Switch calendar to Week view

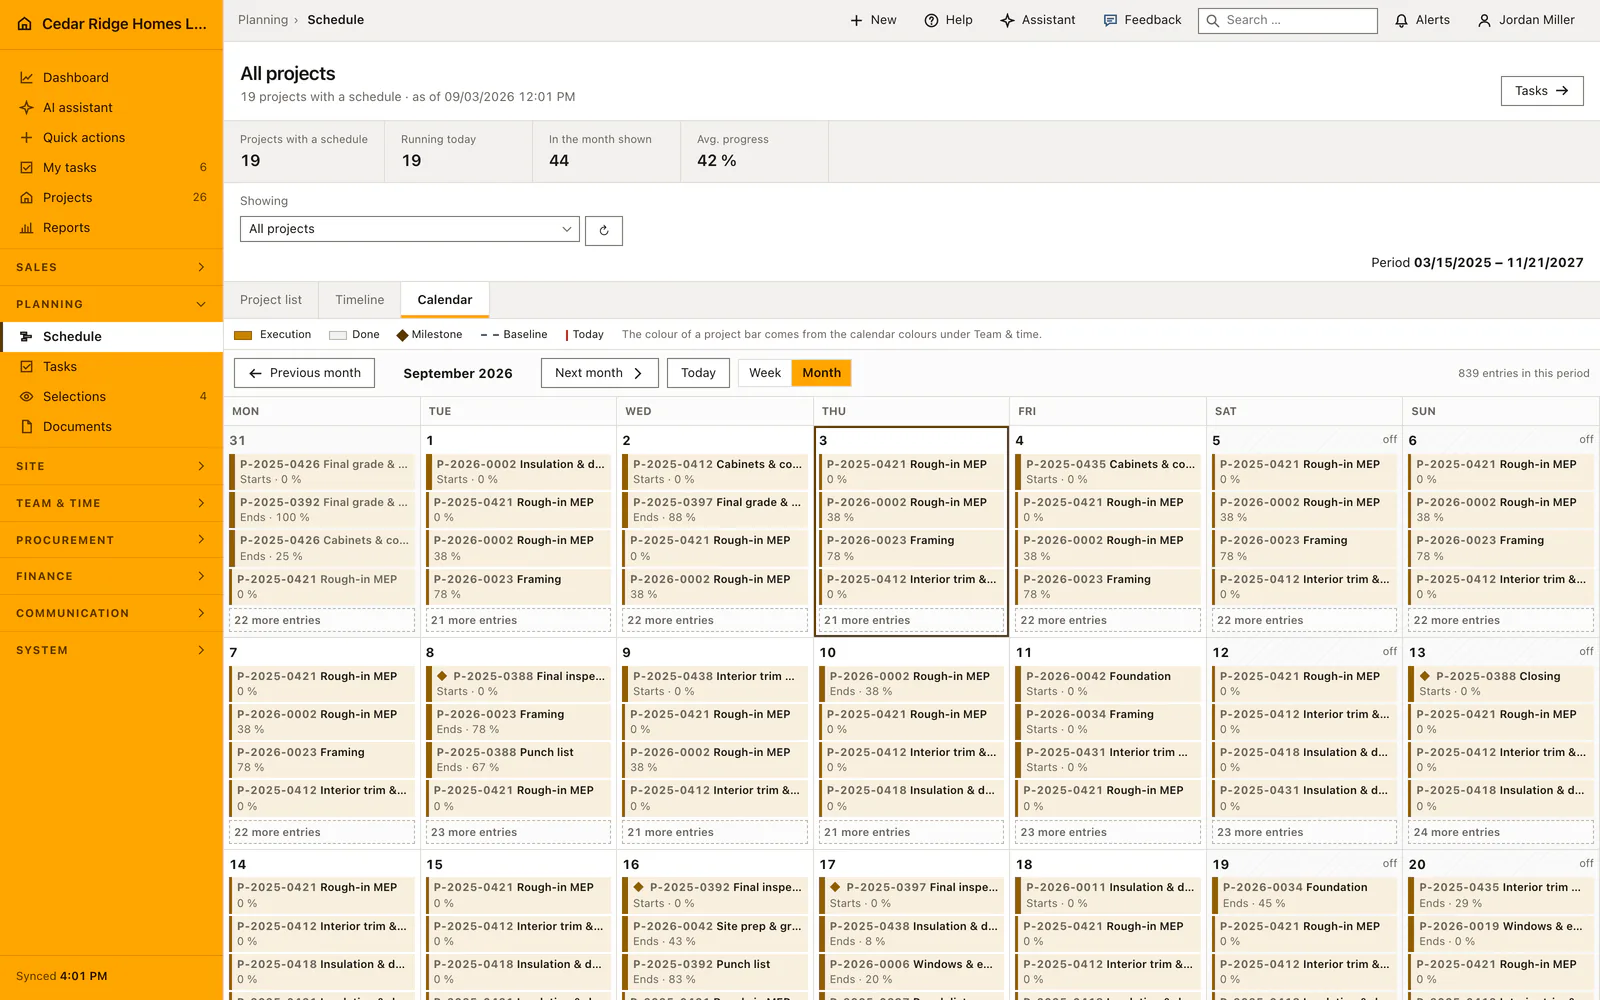765,373
